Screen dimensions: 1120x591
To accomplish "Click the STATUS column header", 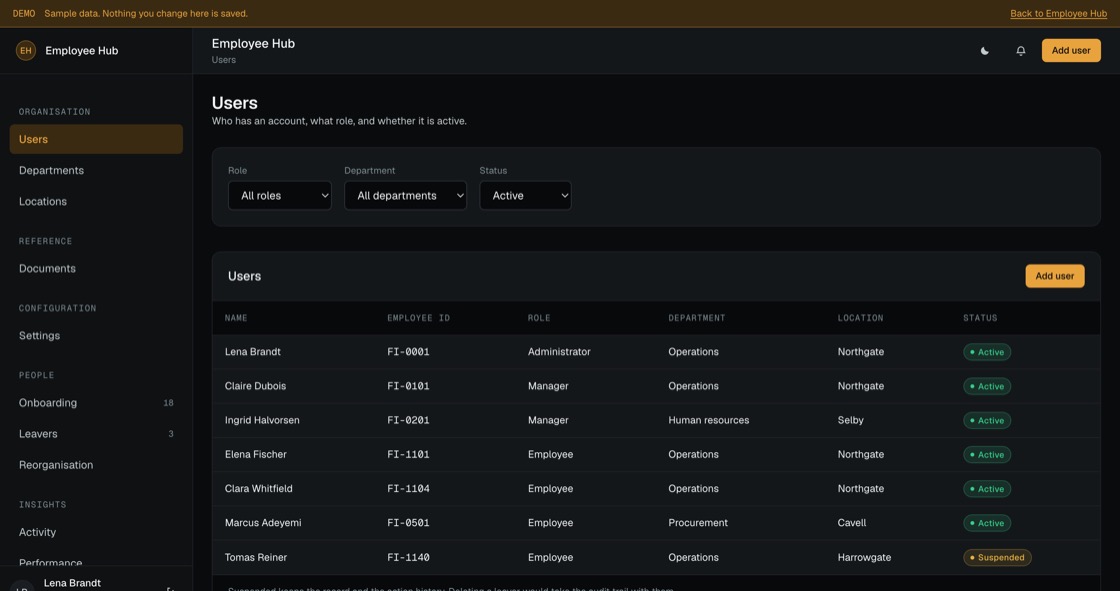I will pos(980,318).
